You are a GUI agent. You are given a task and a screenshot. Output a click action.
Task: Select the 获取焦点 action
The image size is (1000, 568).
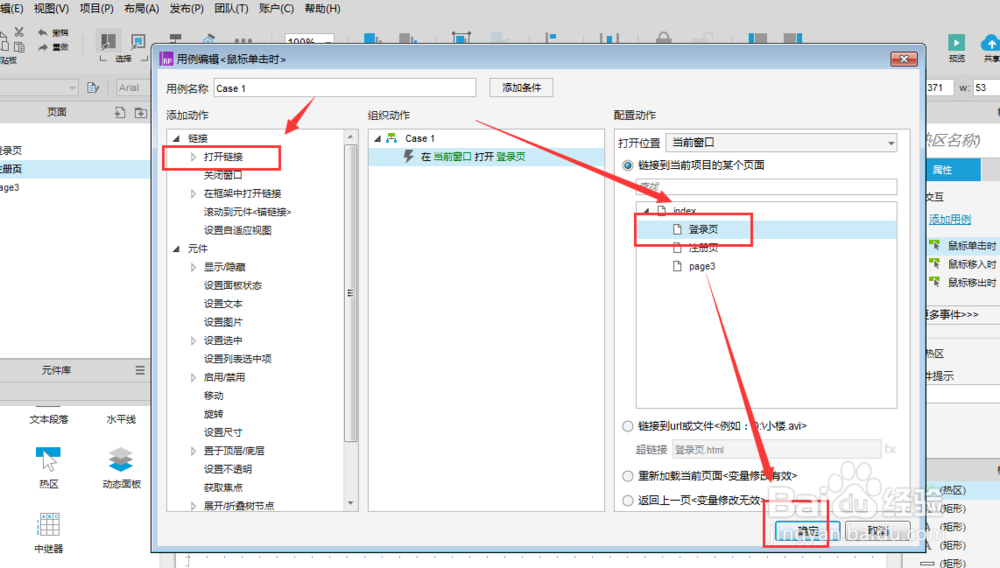pyautogui.click(x=223, y=488)
